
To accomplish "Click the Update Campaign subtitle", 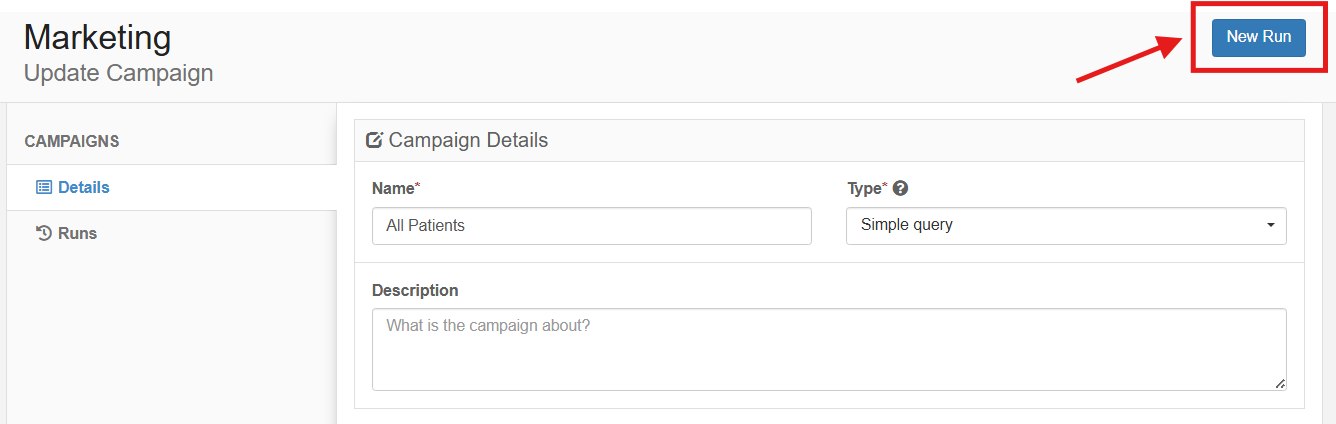I will point(119,73).
